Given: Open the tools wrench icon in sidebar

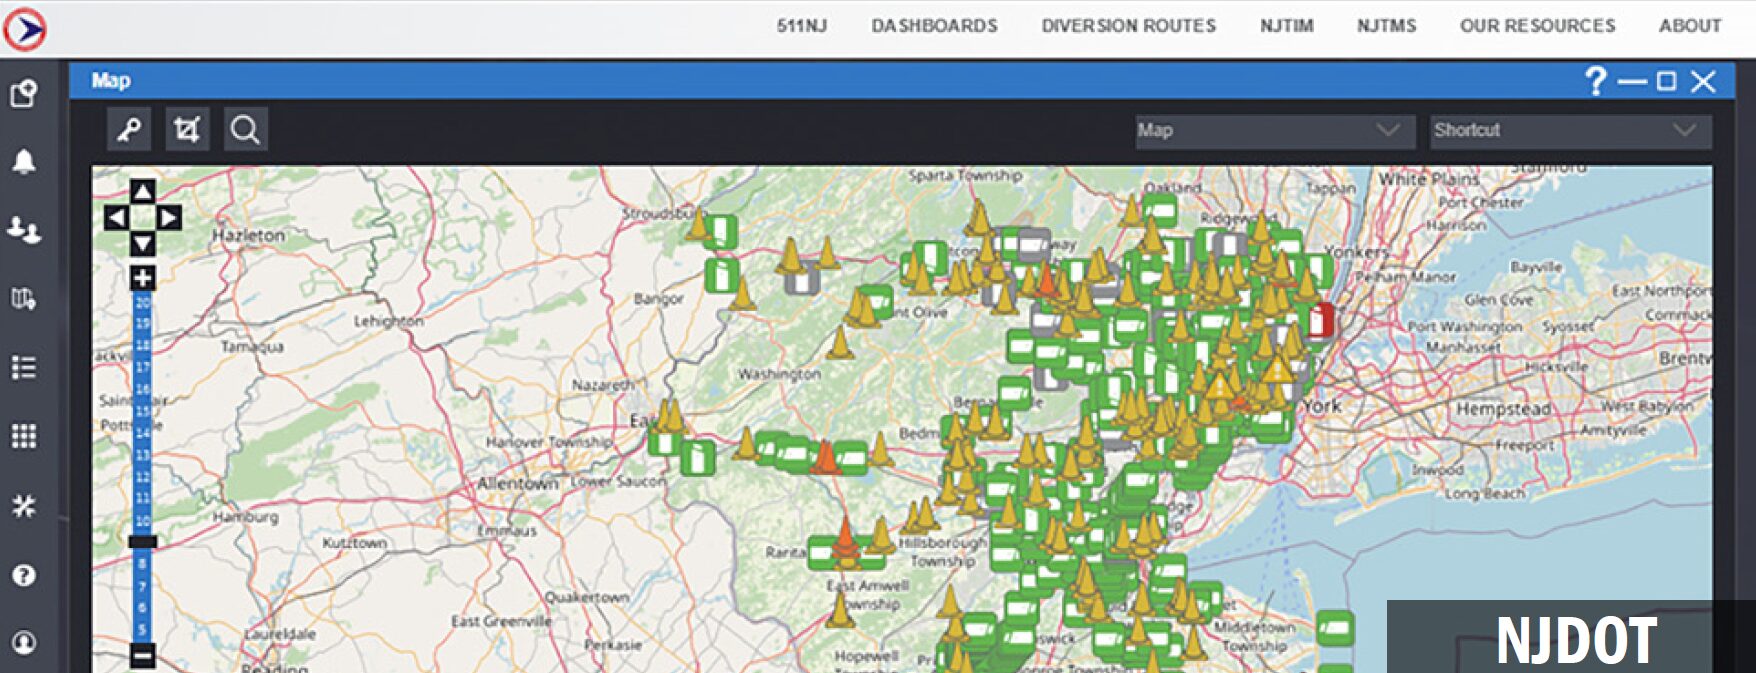Looking at the screenshot, I should pyautogui.click(x=24, y=505).
